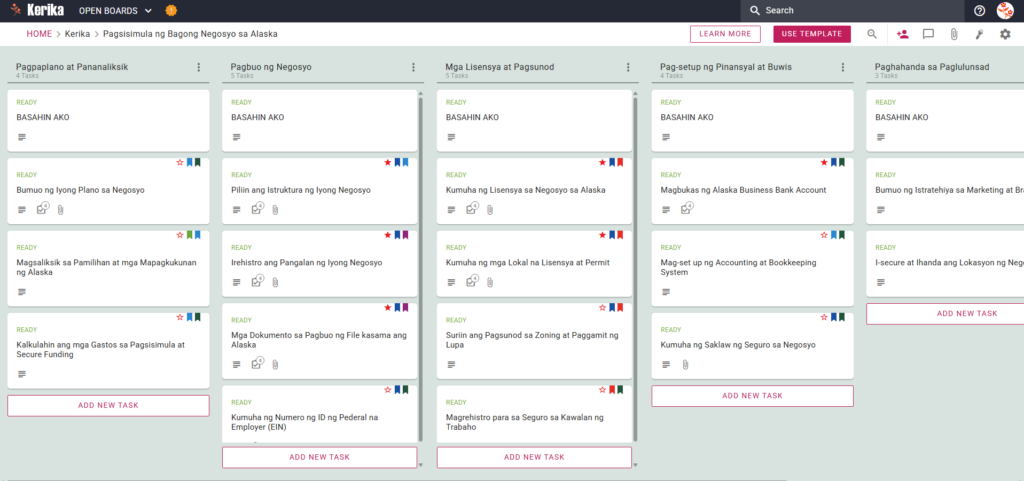
Task: Open the board settings gear icon
Action: (x=1005, y=34)
